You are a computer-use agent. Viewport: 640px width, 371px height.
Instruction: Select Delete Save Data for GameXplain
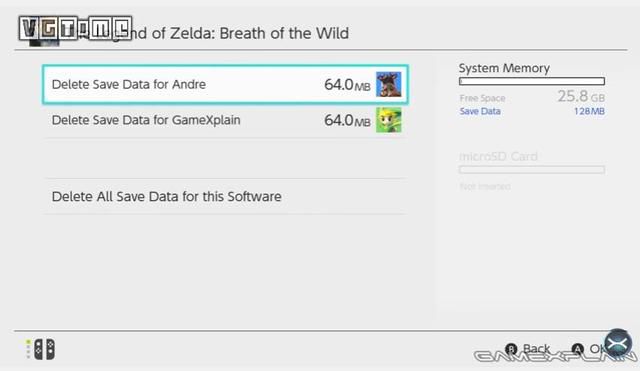click(225, 120)
